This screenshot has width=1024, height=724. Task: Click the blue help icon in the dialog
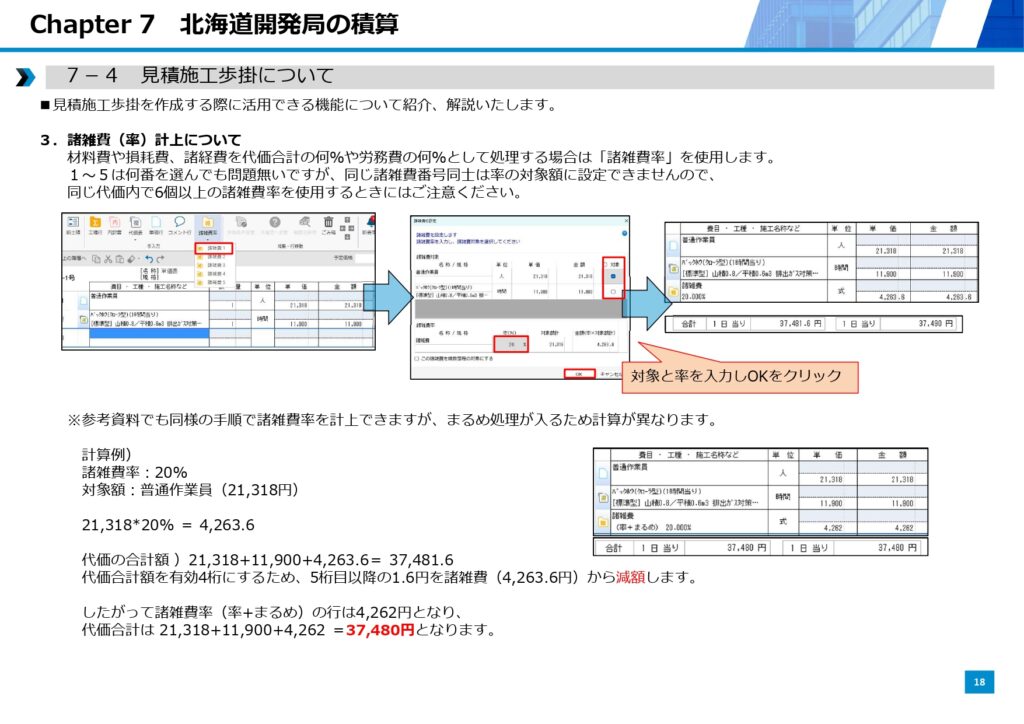click(x=624, y=232)
